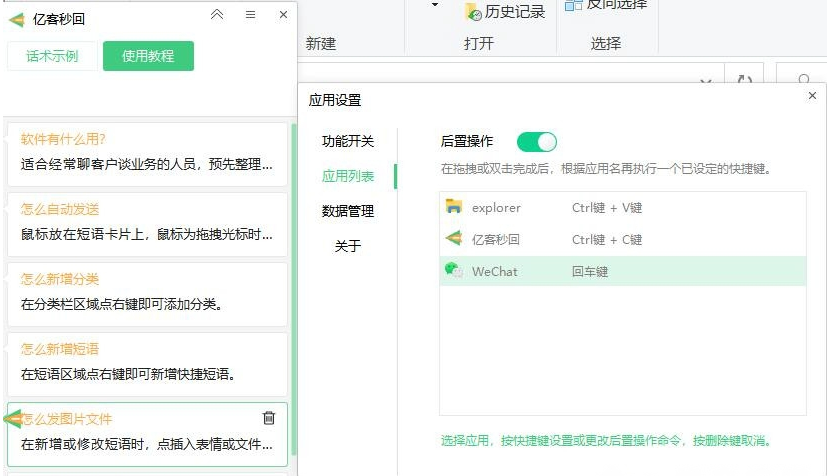Close the 应用设置 dialog

click(812, 96)
